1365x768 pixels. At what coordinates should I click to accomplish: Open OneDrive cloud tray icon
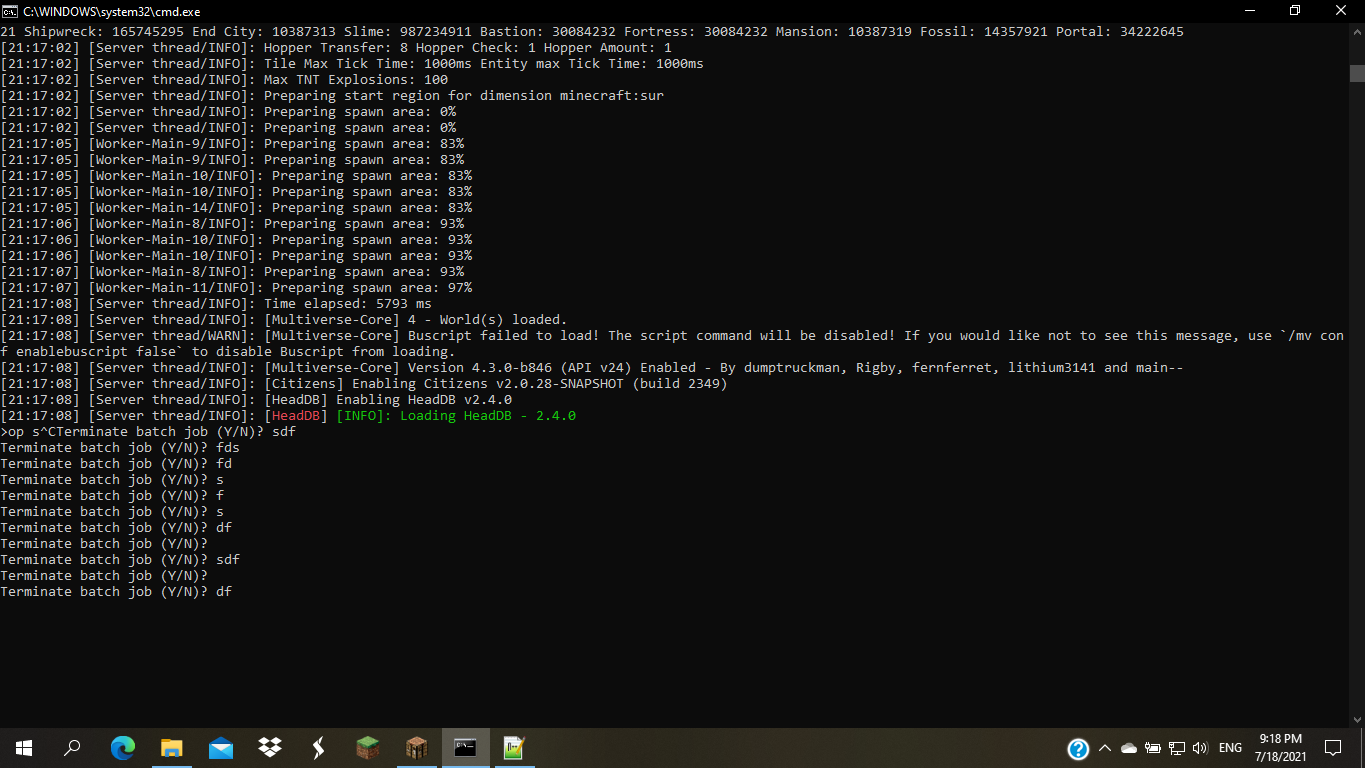point(1129,748)
